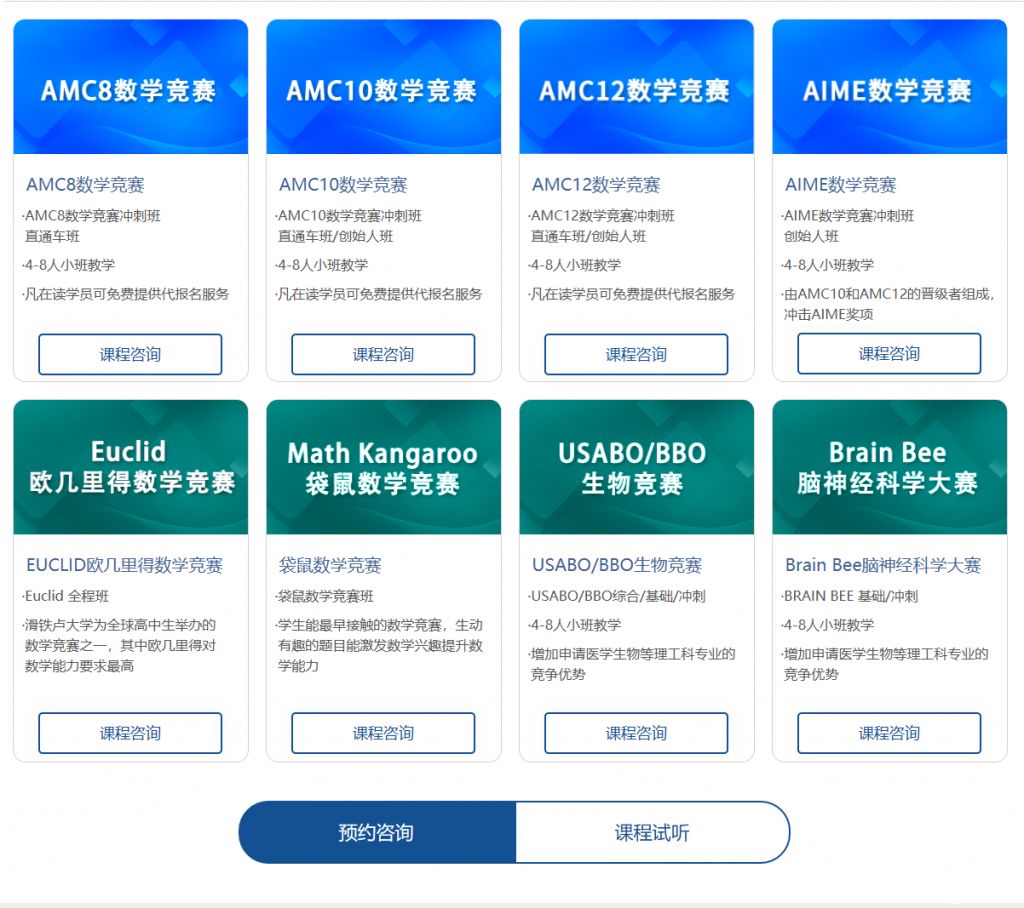Screen dimensions: 1024x908
Task: Open the EUCLID欧几里得数学竞赛 title link
Action: point(123,566)
